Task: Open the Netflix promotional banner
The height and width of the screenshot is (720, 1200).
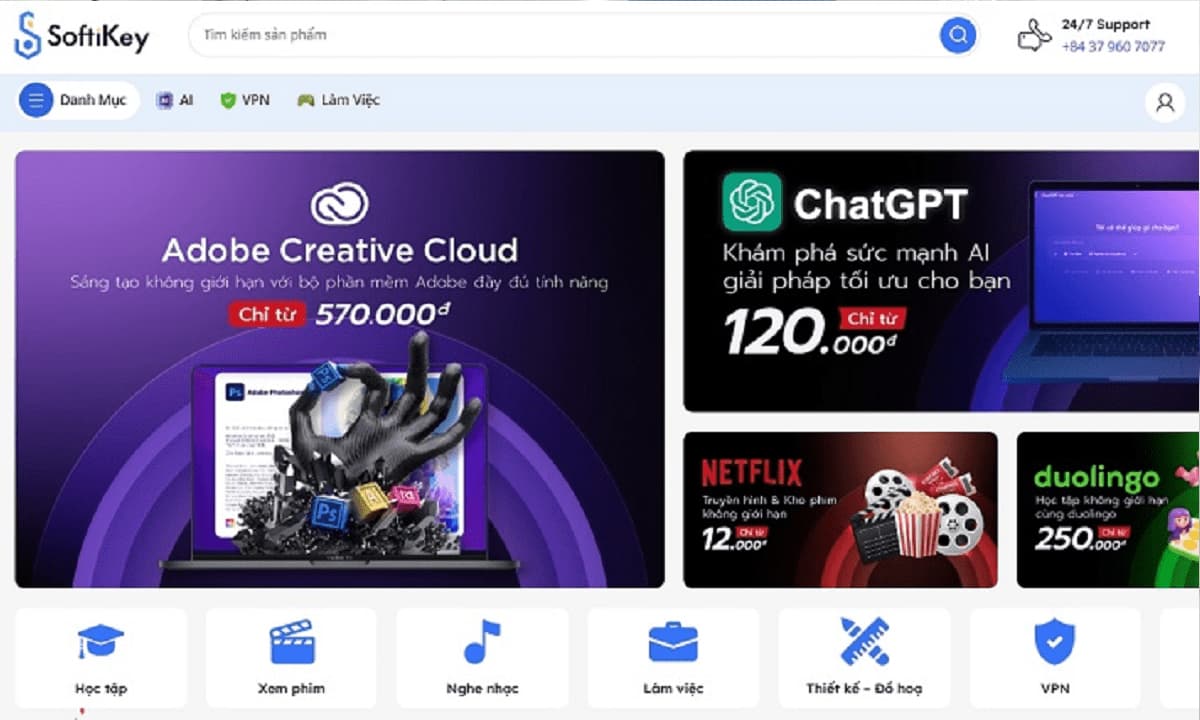Action: pyautogui.click(x=840, y=510)
